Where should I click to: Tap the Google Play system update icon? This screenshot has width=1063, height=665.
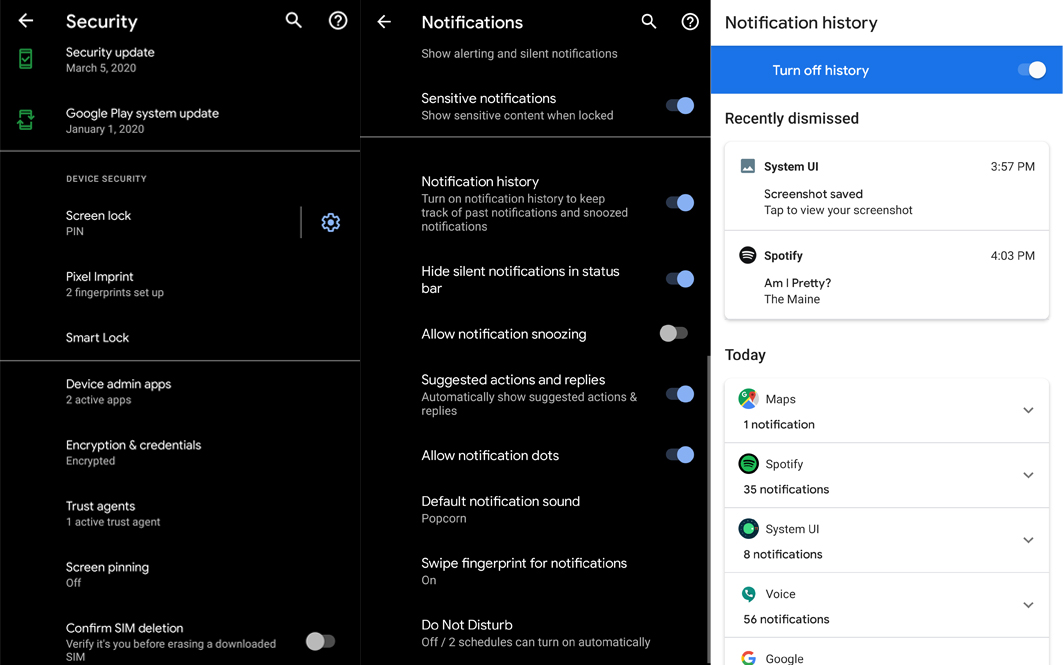[x=26, y=120]
